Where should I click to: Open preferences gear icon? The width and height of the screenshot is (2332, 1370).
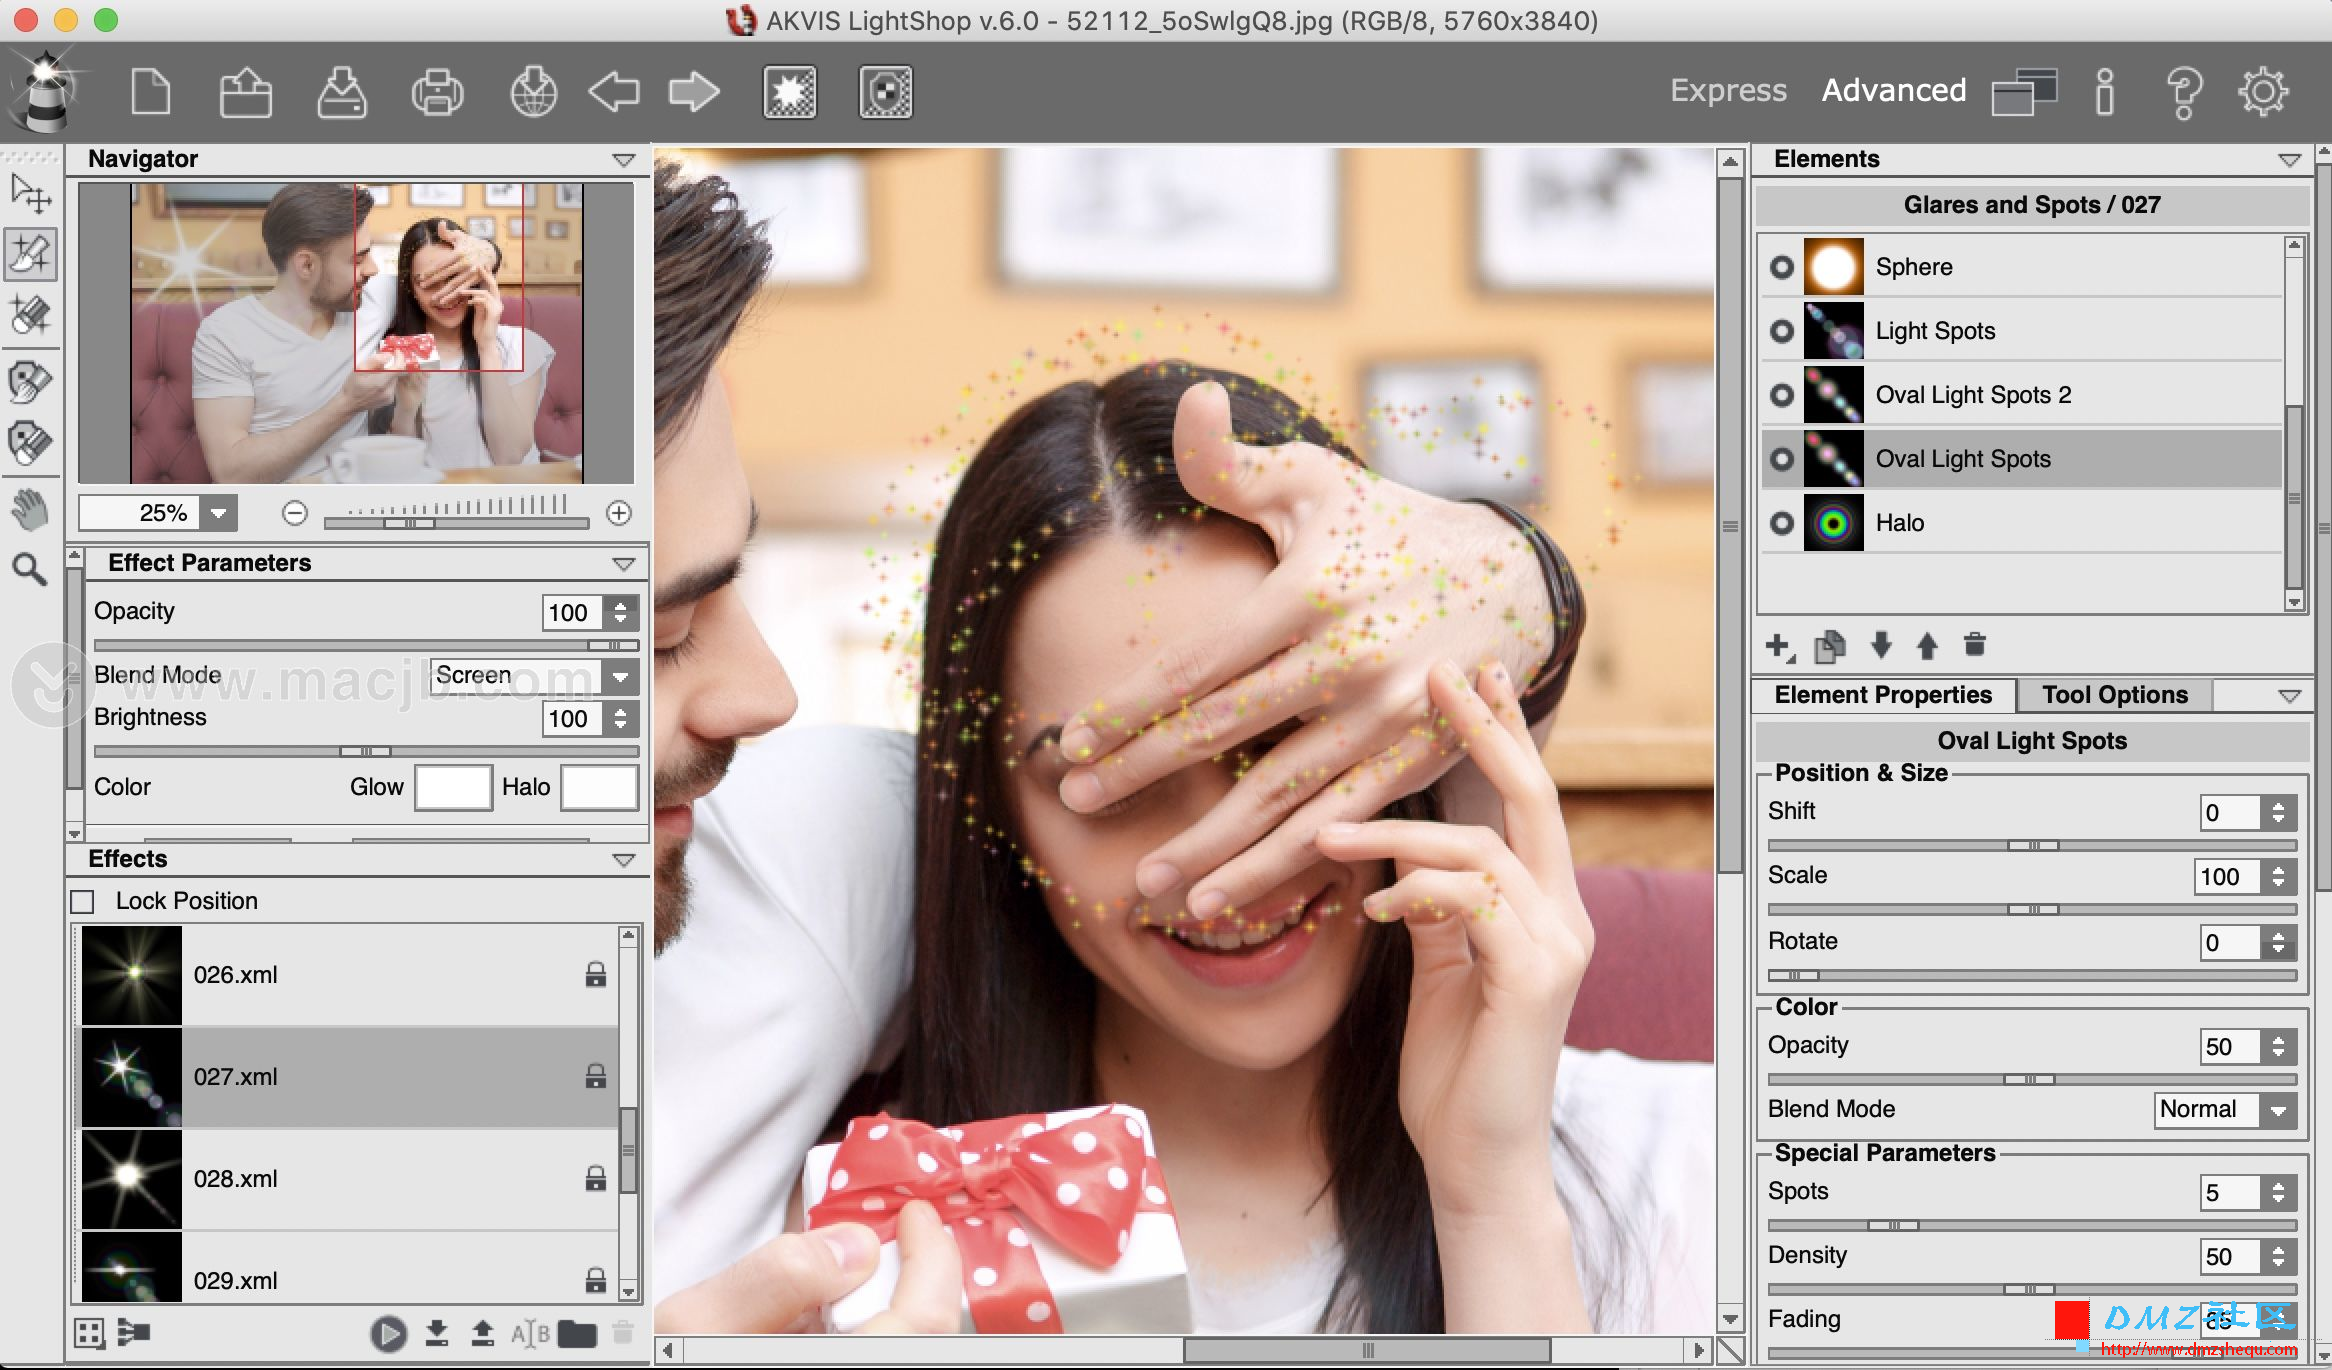point(2263,93)
